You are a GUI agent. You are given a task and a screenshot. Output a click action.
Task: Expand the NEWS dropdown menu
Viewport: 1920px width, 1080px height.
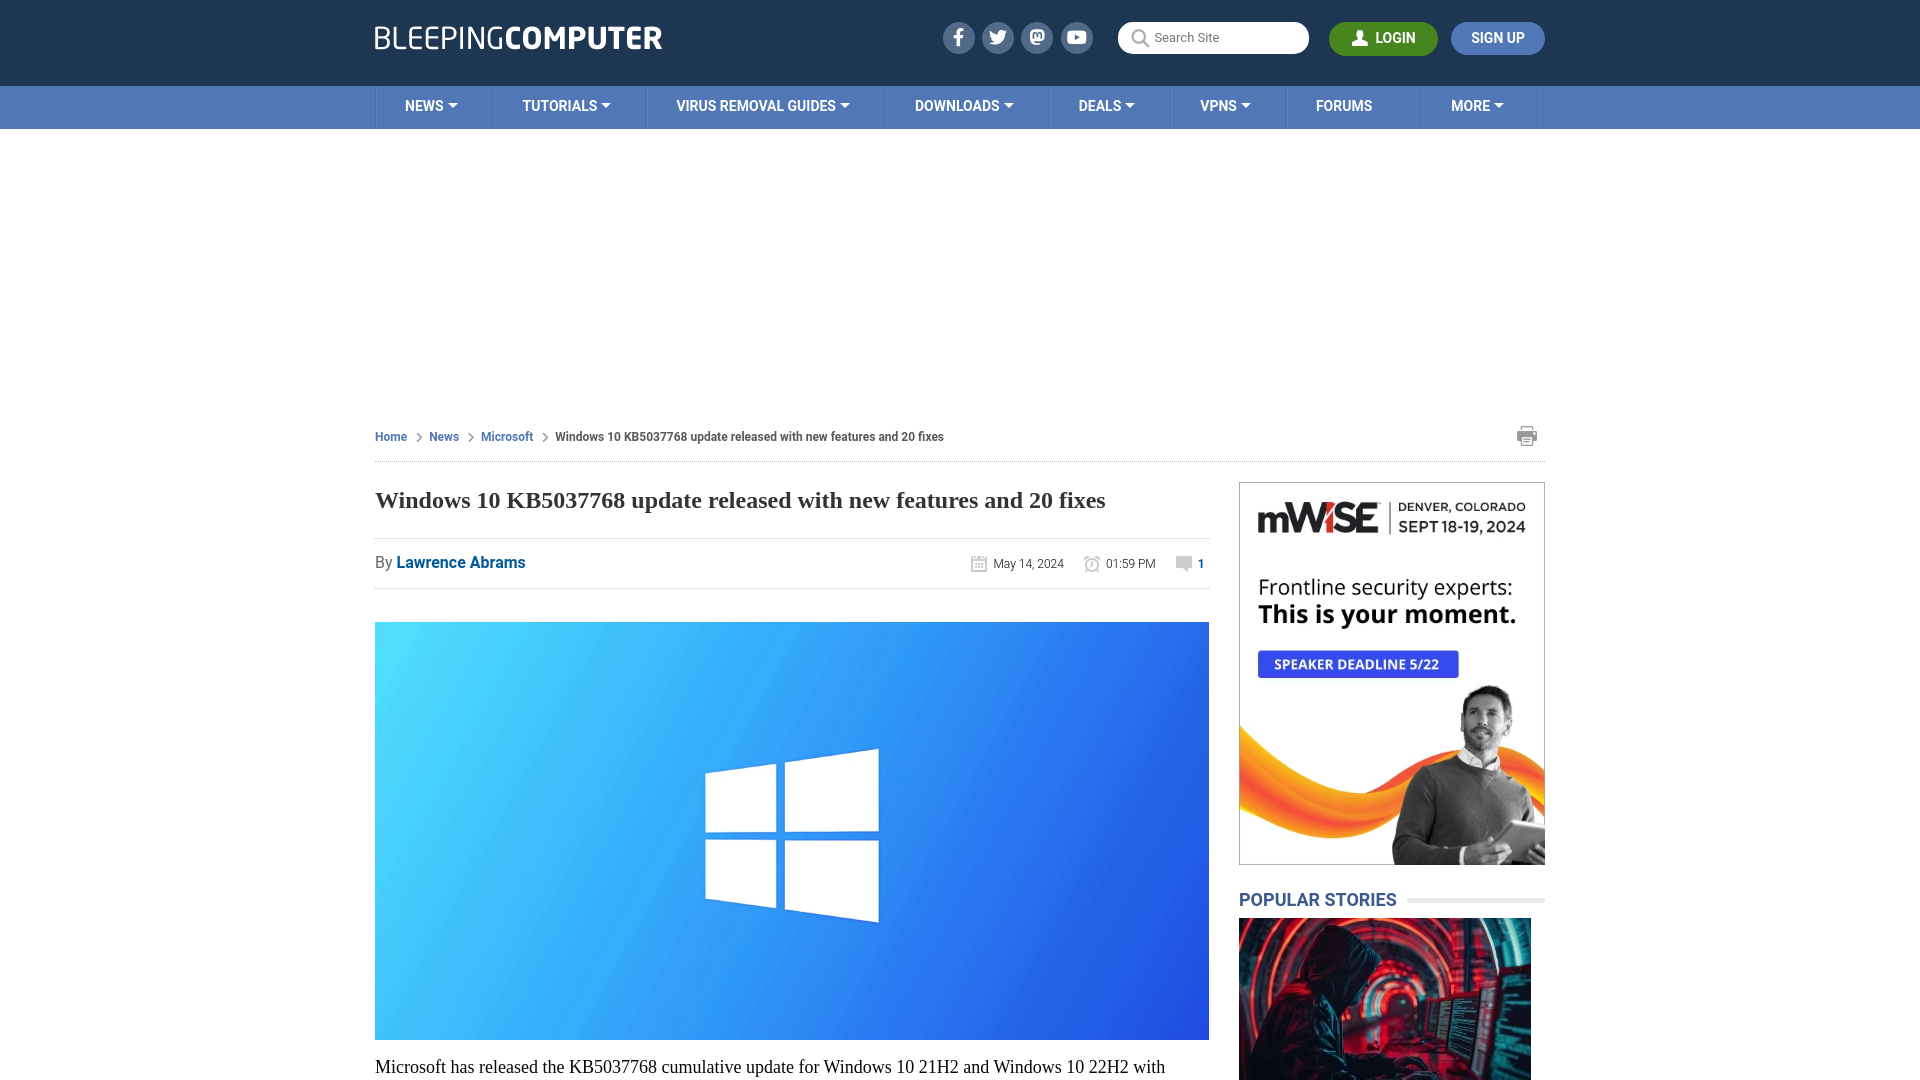click(430, 105)
